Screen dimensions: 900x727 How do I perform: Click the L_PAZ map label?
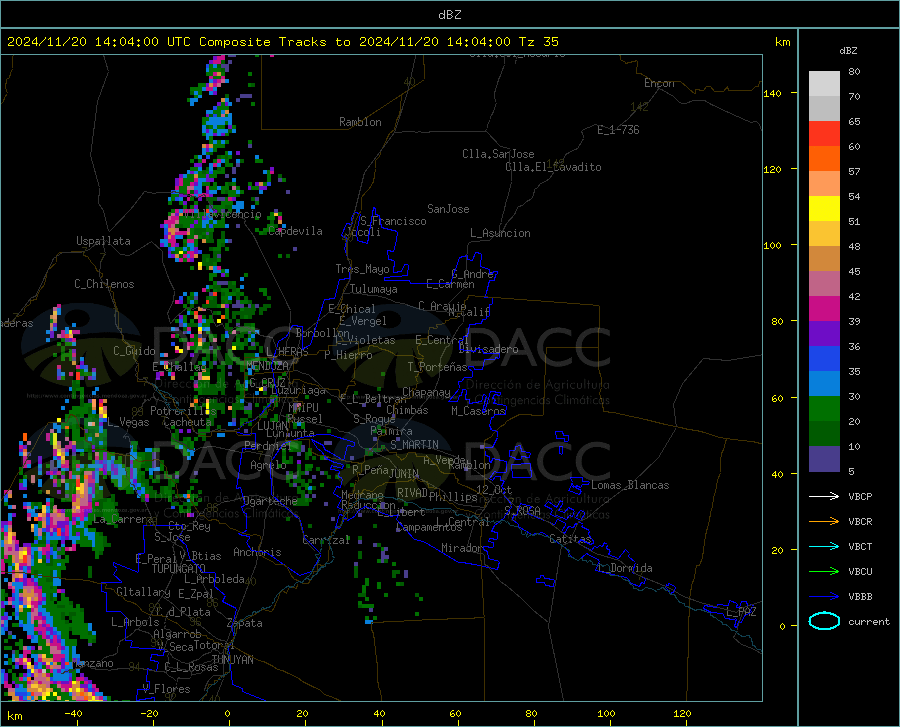(741, 612)
